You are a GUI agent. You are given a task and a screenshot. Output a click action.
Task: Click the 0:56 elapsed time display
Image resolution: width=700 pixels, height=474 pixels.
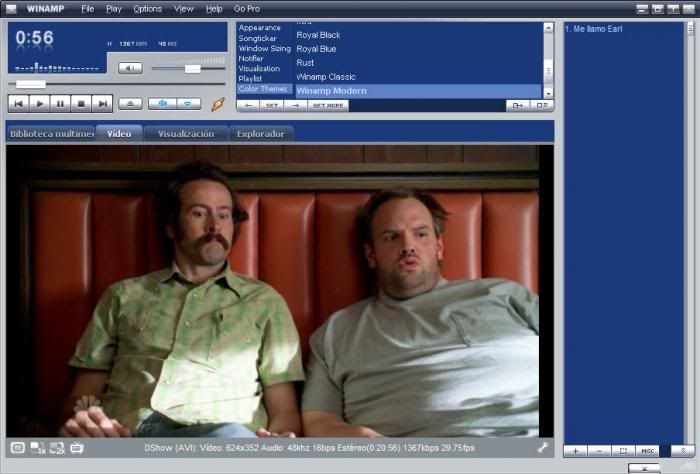pyautogui.click(x=34, y=38)
